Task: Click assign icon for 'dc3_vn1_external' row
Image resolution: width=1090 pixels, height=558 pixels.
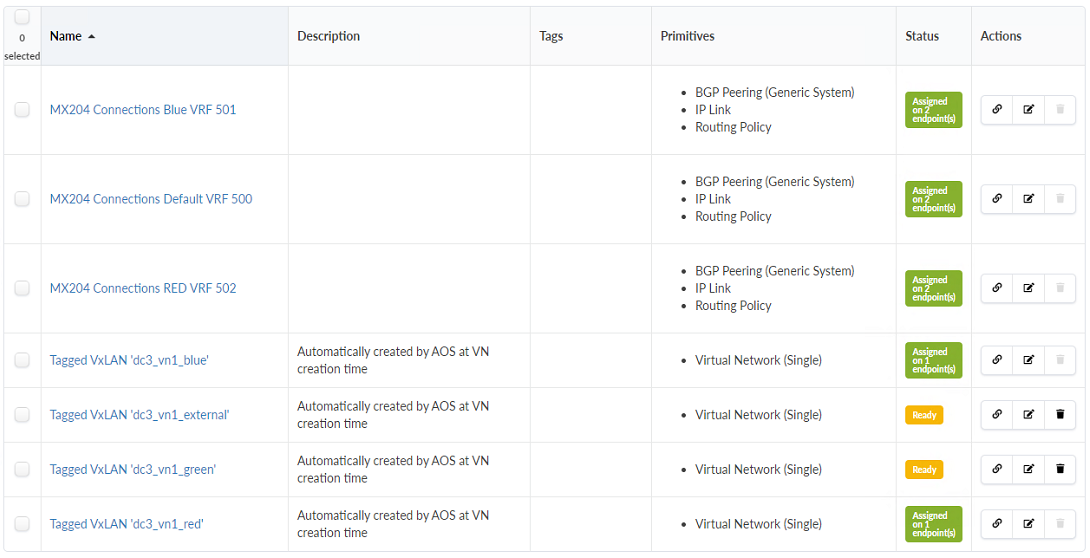Action: (997, 415)
